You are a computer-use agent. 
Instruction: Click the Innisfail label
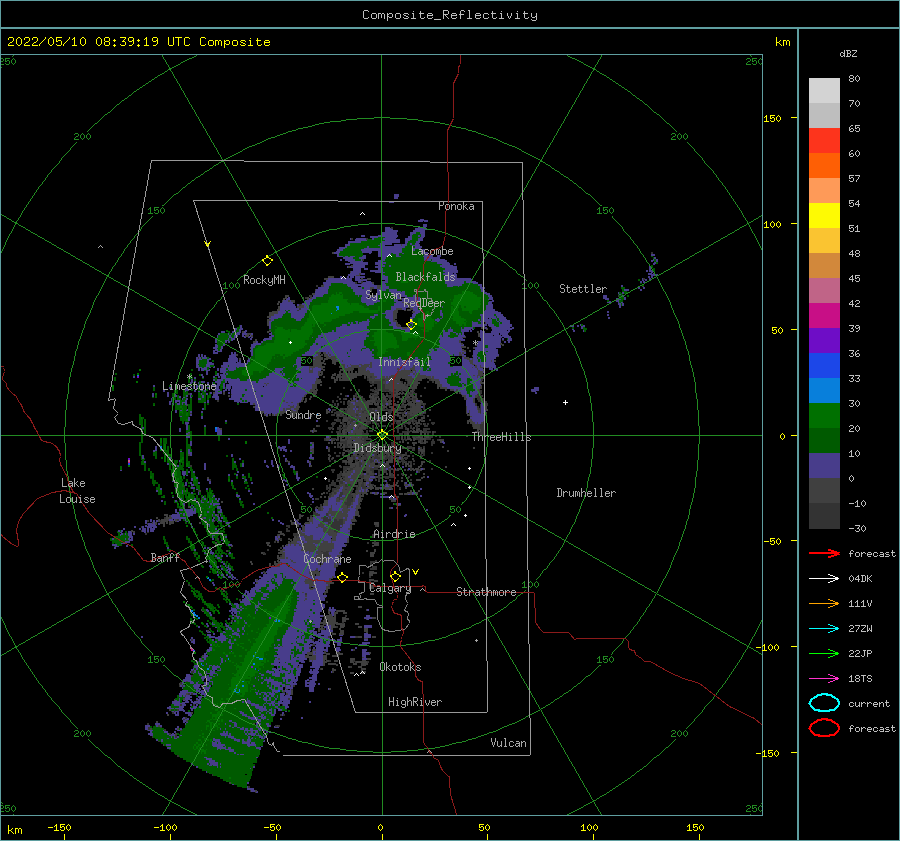404,362
